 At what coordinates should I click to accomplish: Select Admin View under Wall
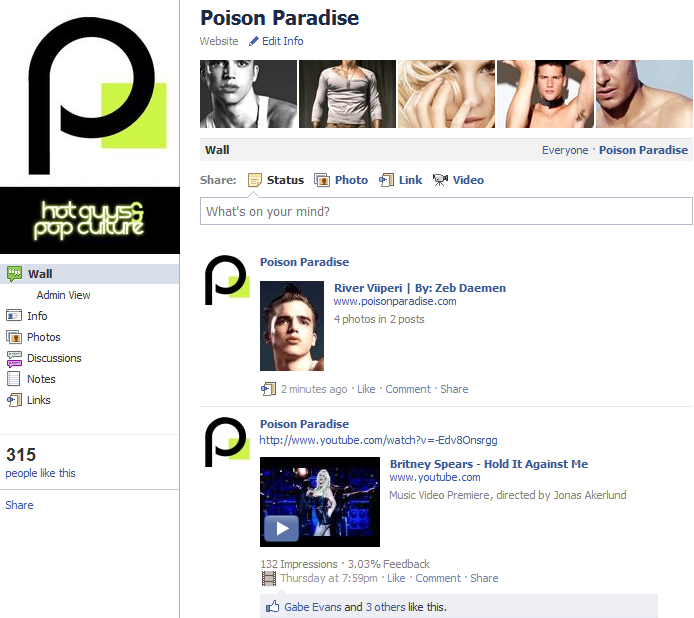tap(63, 295)
